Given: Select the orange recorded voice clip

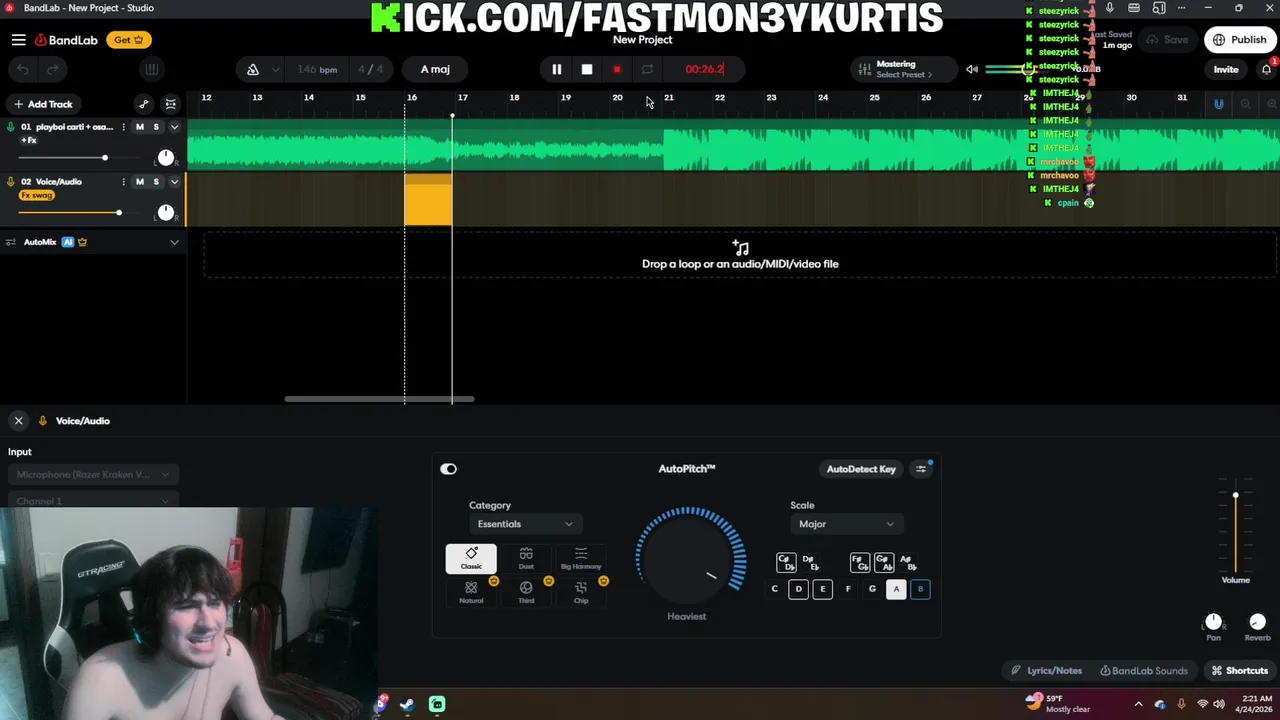Looking at the screenshot, I should (x=428, y=199).
